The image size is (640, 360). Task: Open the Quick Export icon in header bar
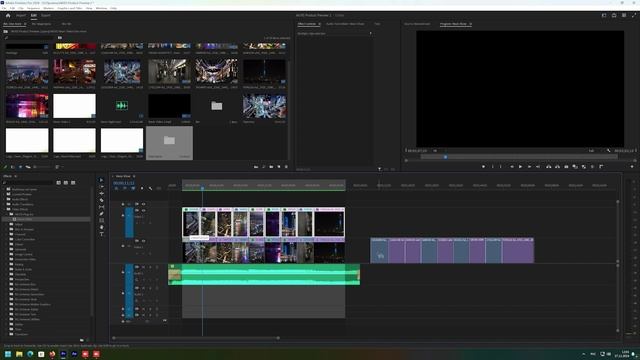614,16
